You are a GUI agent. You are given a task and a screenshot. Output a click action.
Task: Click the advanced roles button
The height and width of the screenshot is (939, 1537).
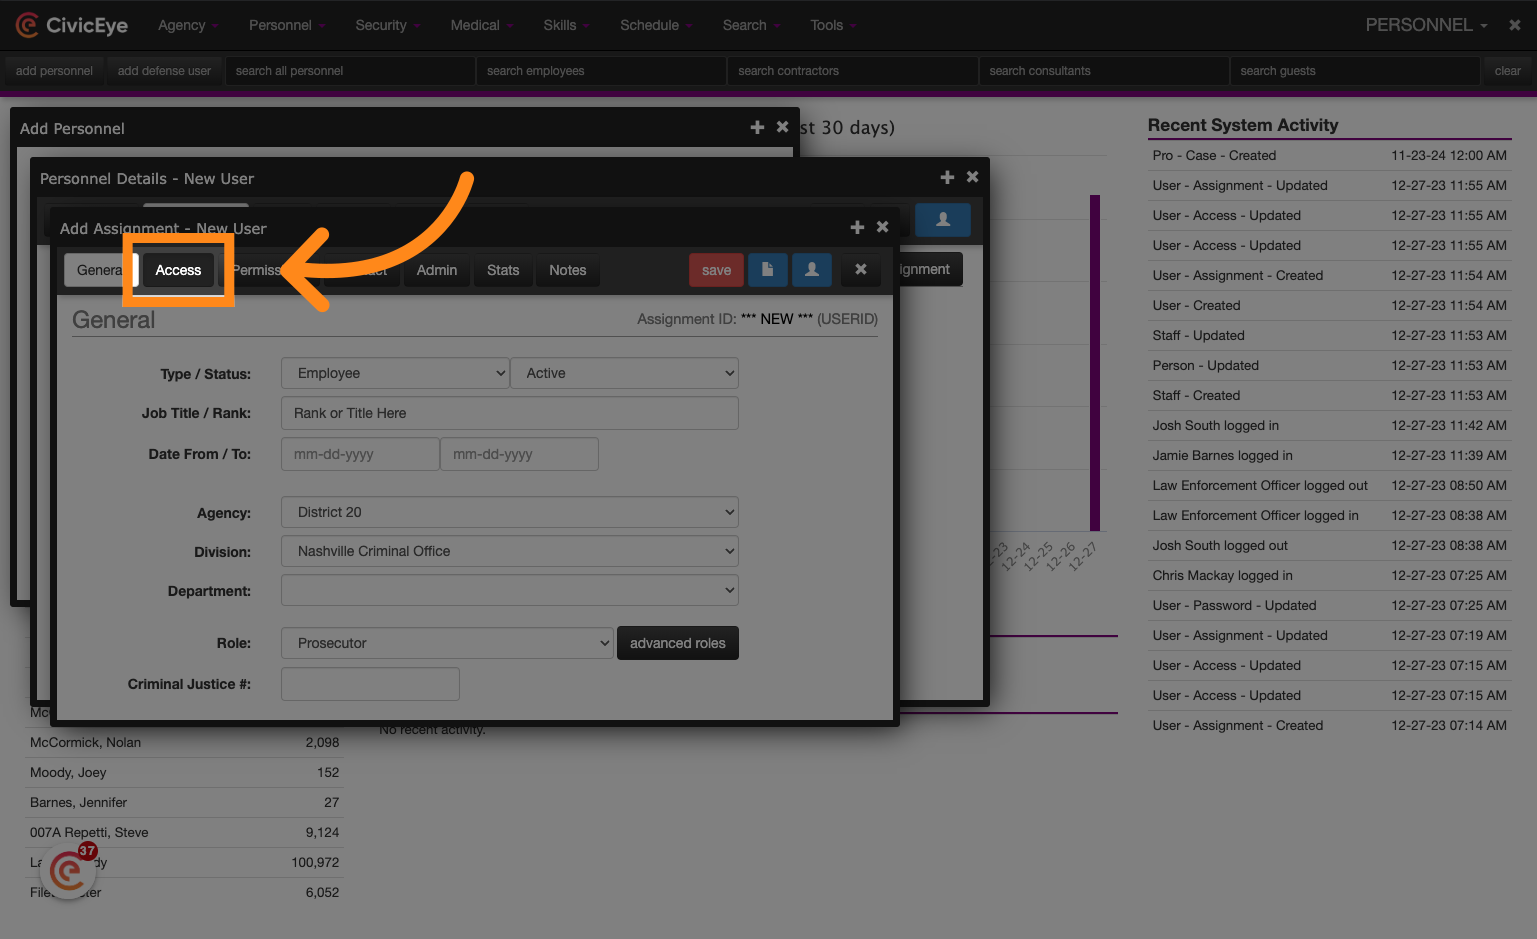pos(678,643)
